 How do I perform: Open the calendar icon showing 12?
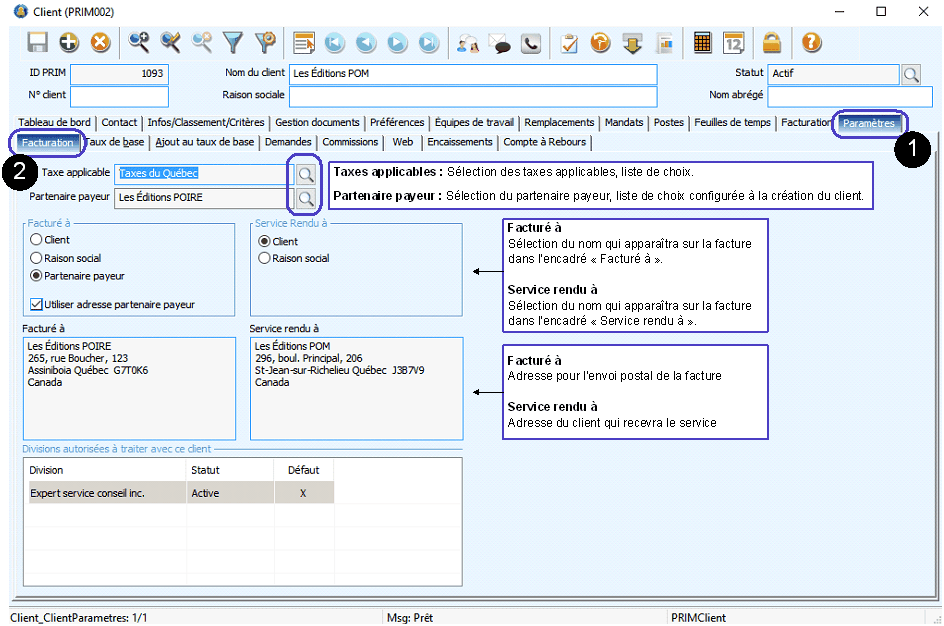point(733,42)
